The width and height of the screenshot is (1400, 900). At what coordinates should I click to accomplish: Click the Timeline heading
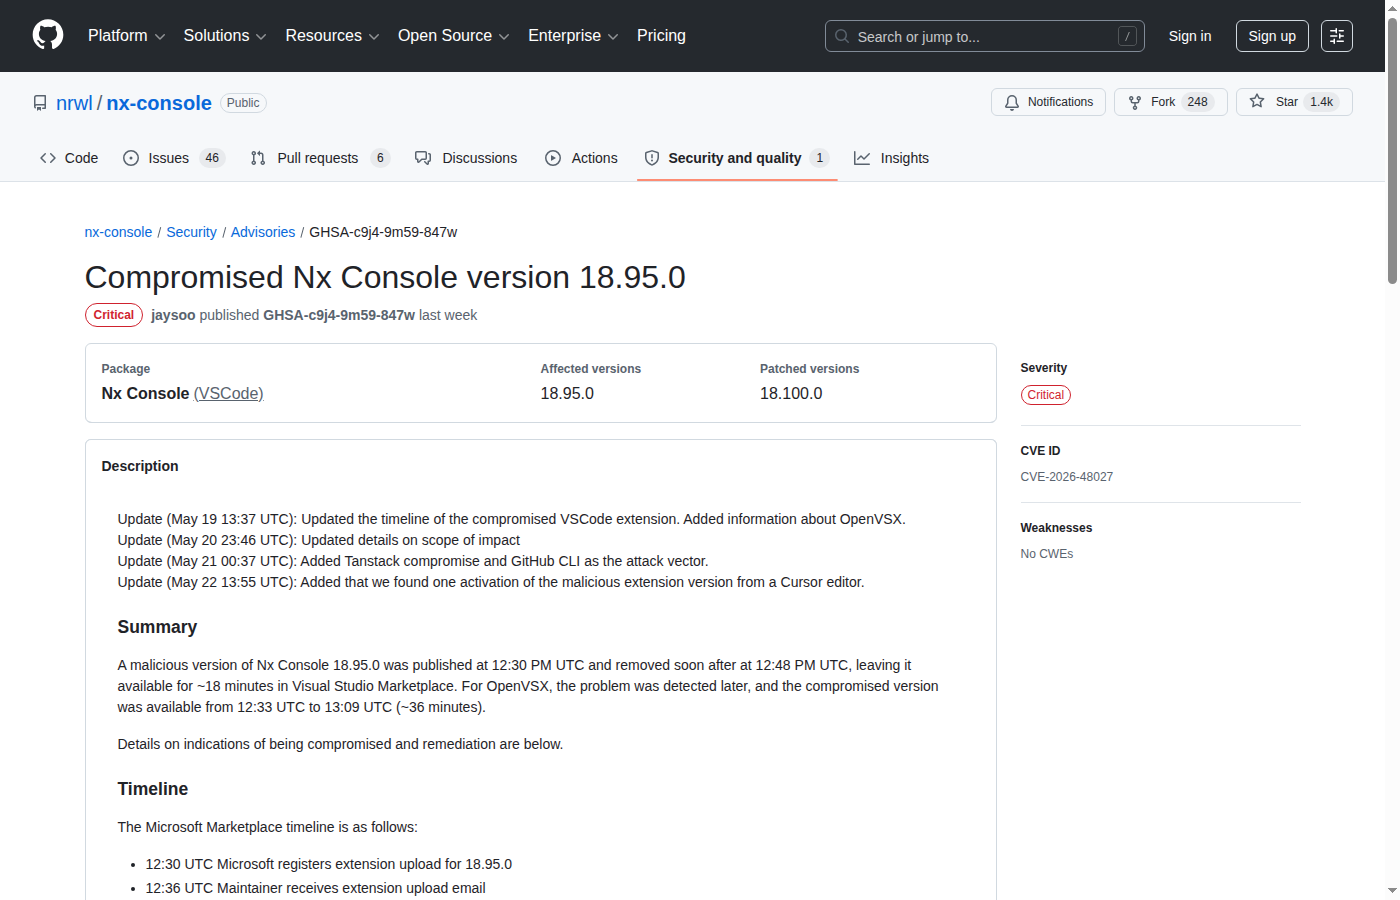pos(153,789)
